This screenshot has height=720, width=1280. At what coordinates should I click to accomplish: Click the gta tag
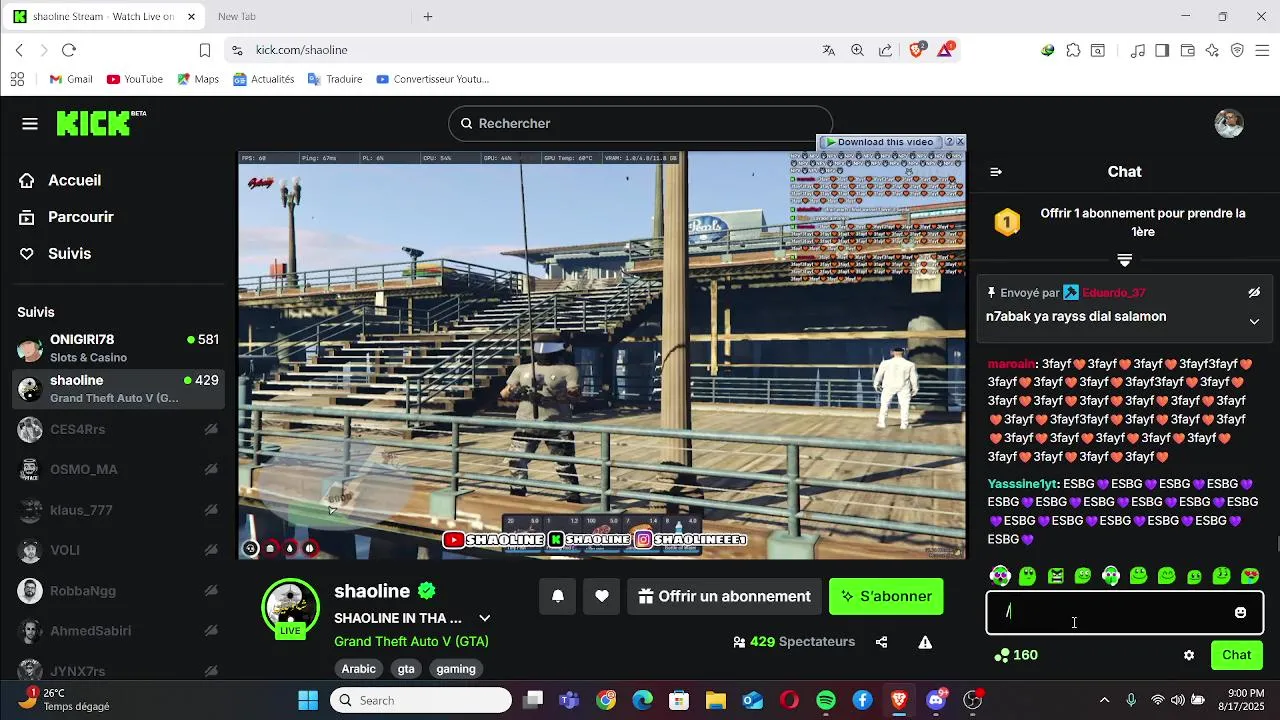tap(406, 669)
